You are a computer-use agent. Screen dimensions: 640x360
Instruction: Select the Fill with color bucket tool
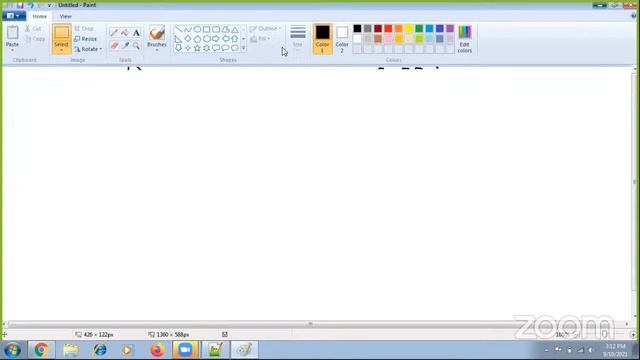point(125,33)
